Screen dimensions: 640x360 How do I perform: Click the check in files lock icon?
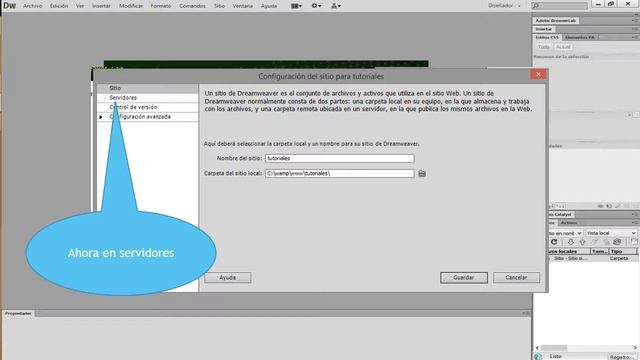click(x=606, y=242)
